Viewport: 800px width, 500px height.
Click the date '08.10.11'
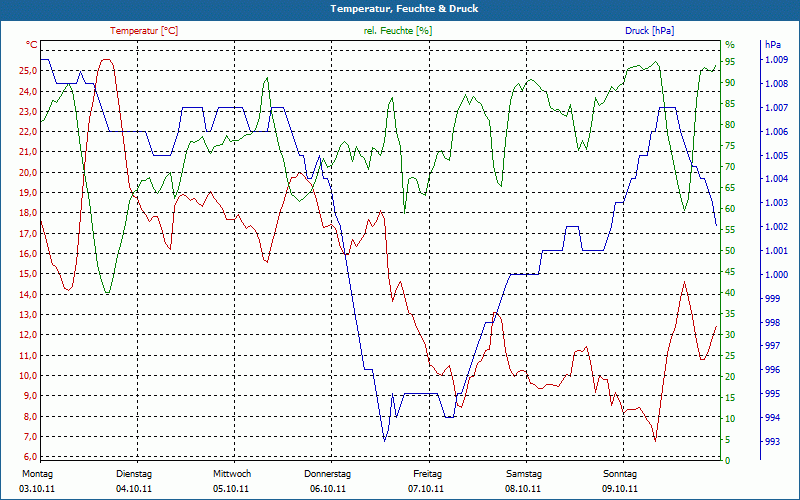pos(523,489)
